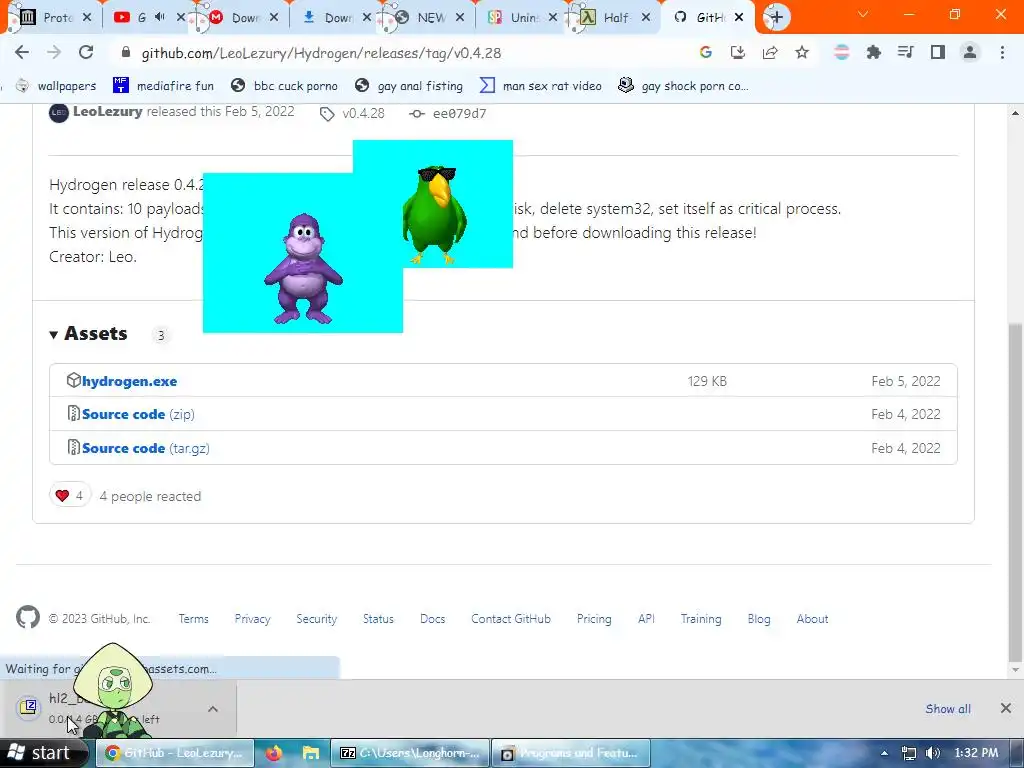Switch to the 7-Zip taskbar window
Image resolution: width=1024 pixels, height=768 pixels.
410,753
